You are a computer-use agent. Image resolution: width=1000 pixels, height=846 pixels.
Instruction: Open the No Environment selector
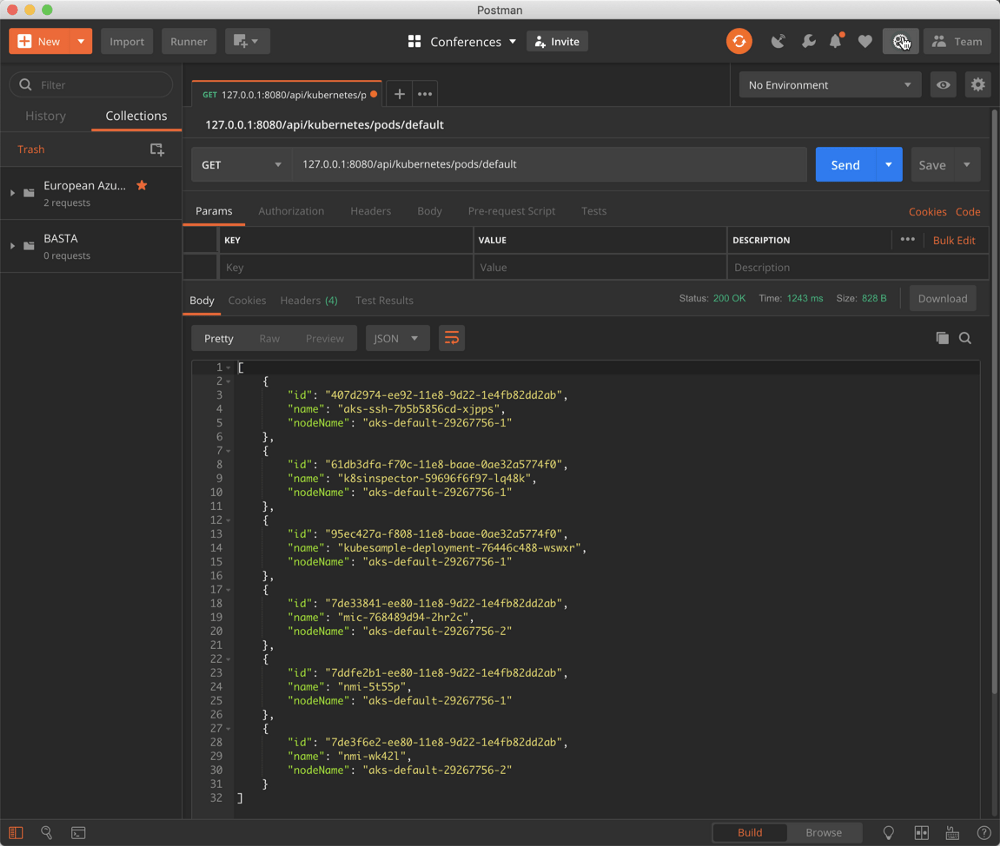pyautogui.click(x=829, y=85)
